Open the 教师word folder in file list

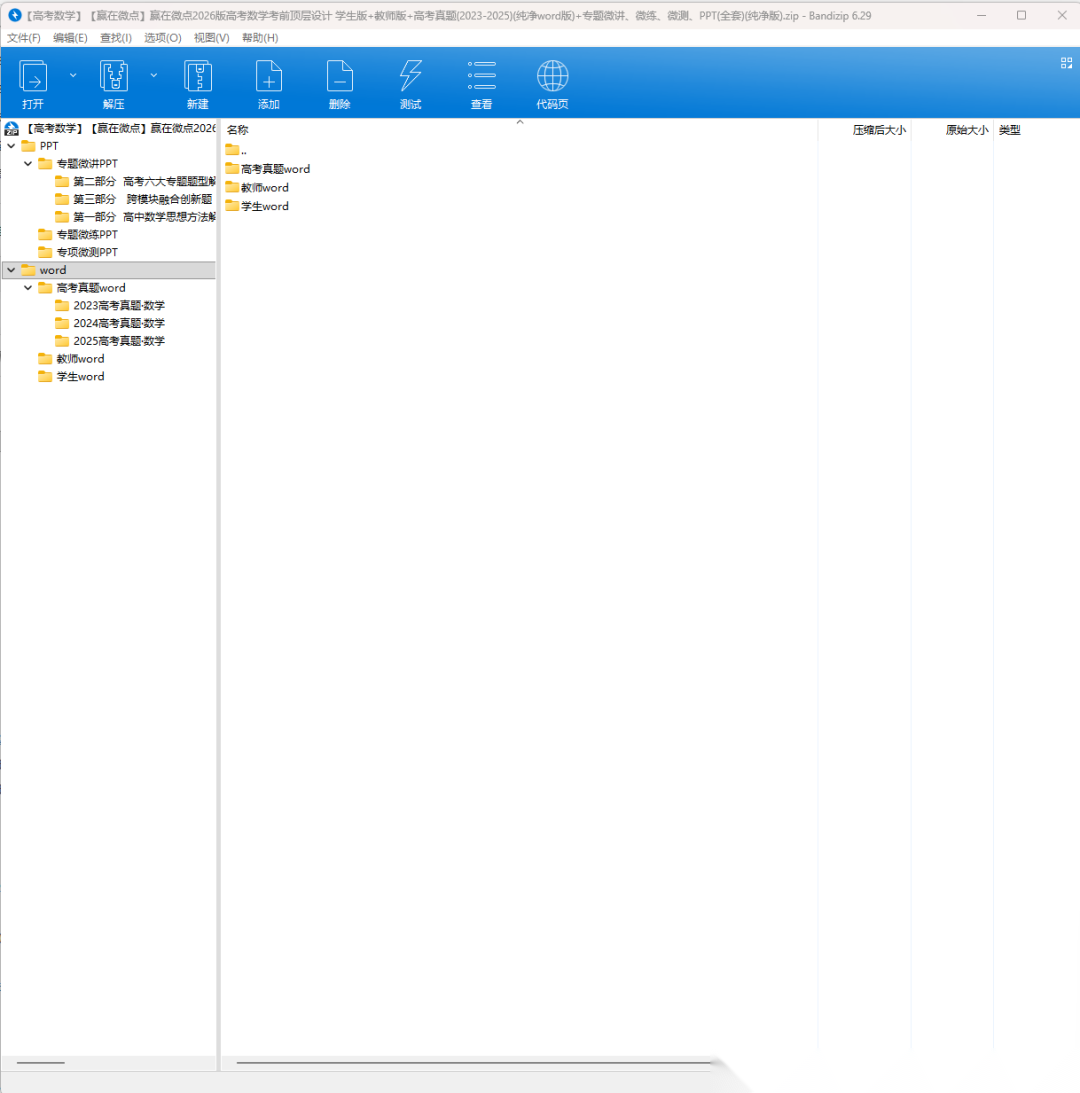(x=264, y=188)
